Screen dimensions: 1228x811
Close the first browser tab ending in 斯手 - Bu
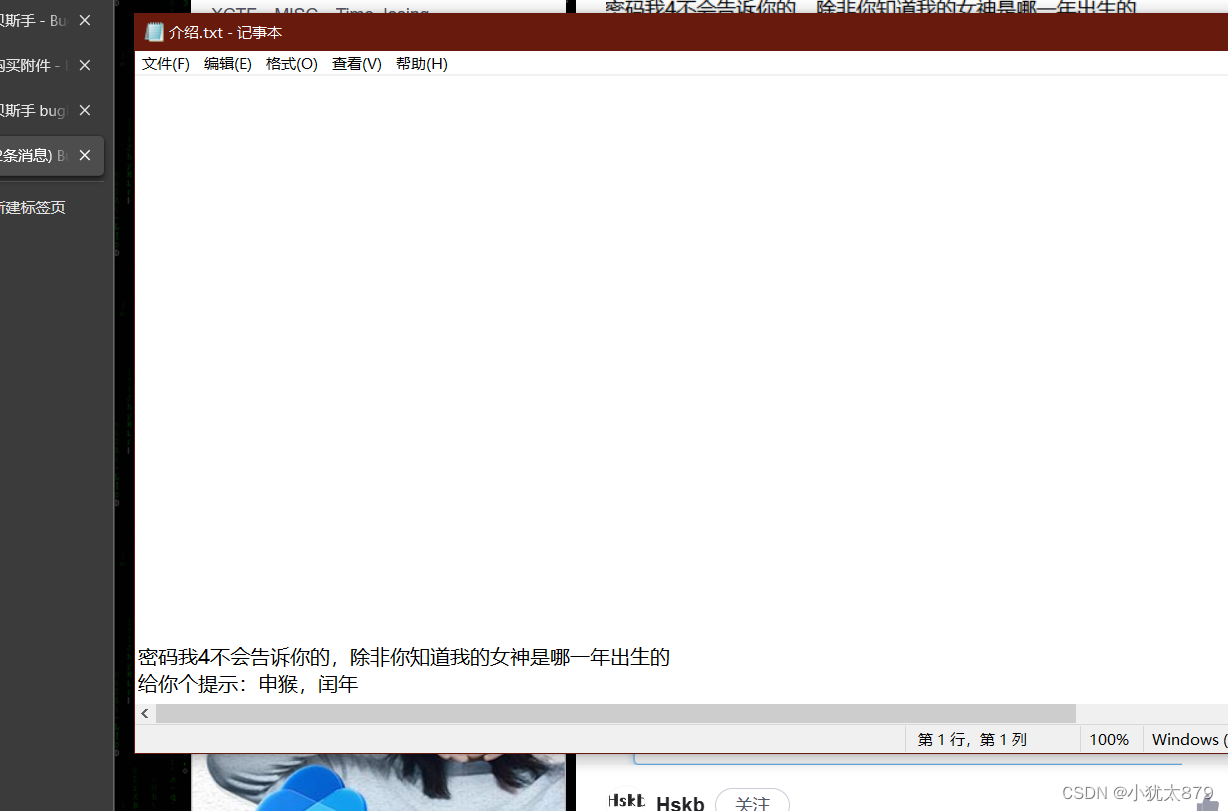point(85,20)
